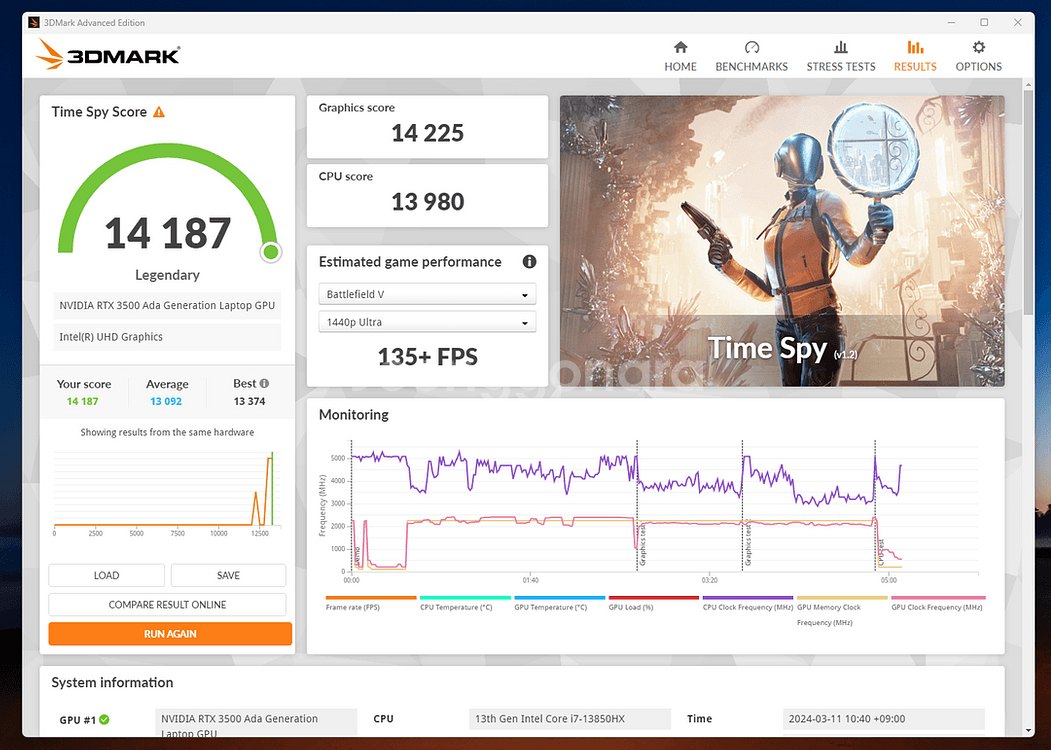Click the GPU name in System information
The image size is (1051, 750).
[x=256, y=723]
